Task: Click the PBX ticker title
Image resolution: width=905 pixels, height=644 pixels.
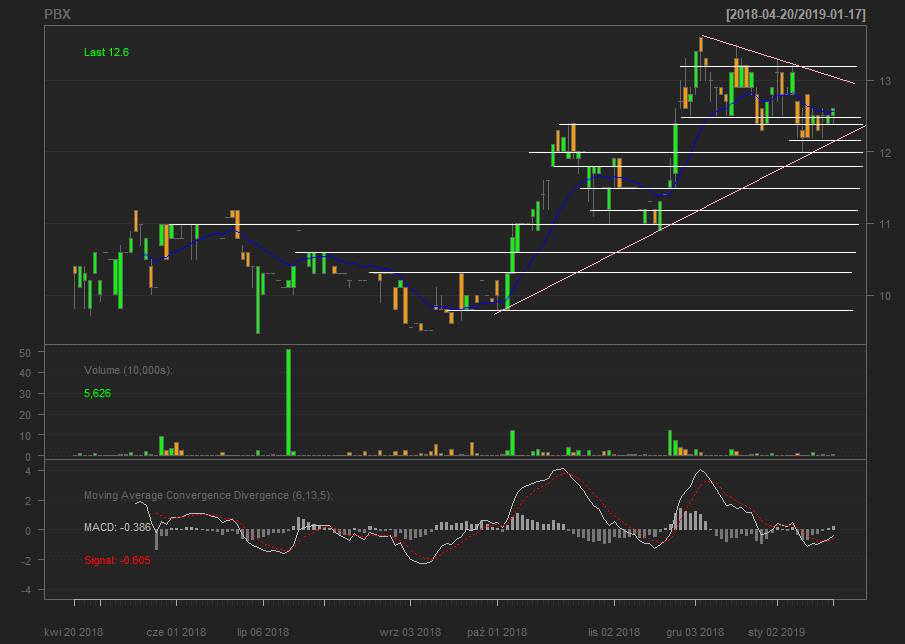Action: tap(58, 14)
